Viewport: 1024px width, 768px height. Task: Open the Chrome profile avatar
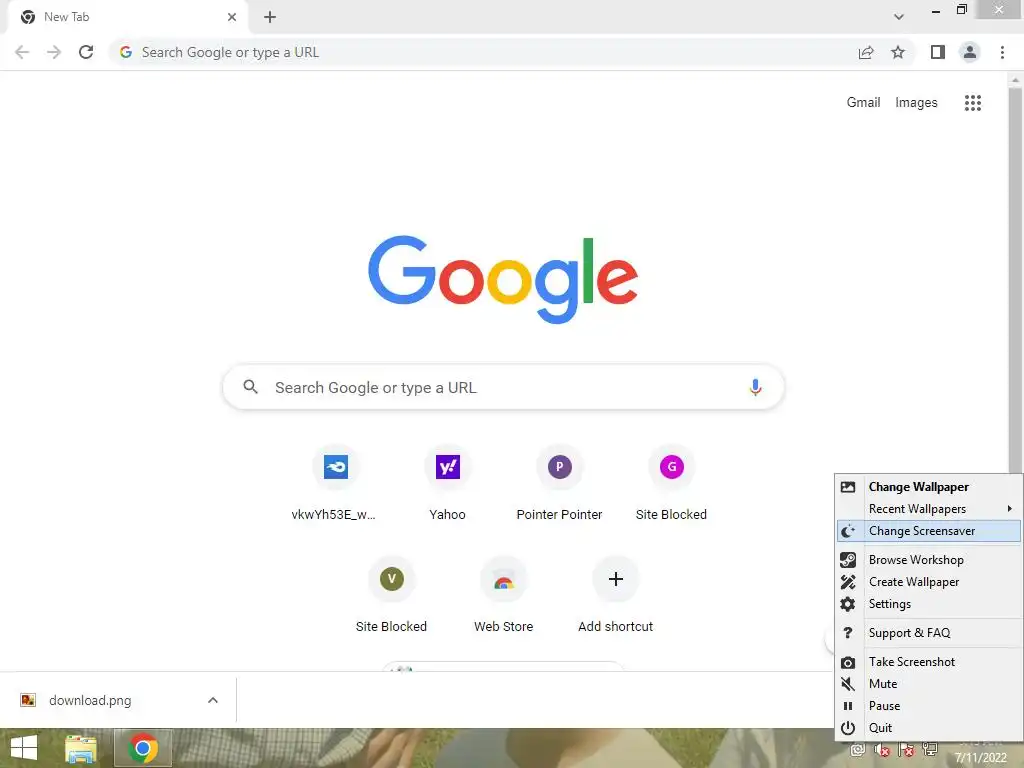pos(970,52)
